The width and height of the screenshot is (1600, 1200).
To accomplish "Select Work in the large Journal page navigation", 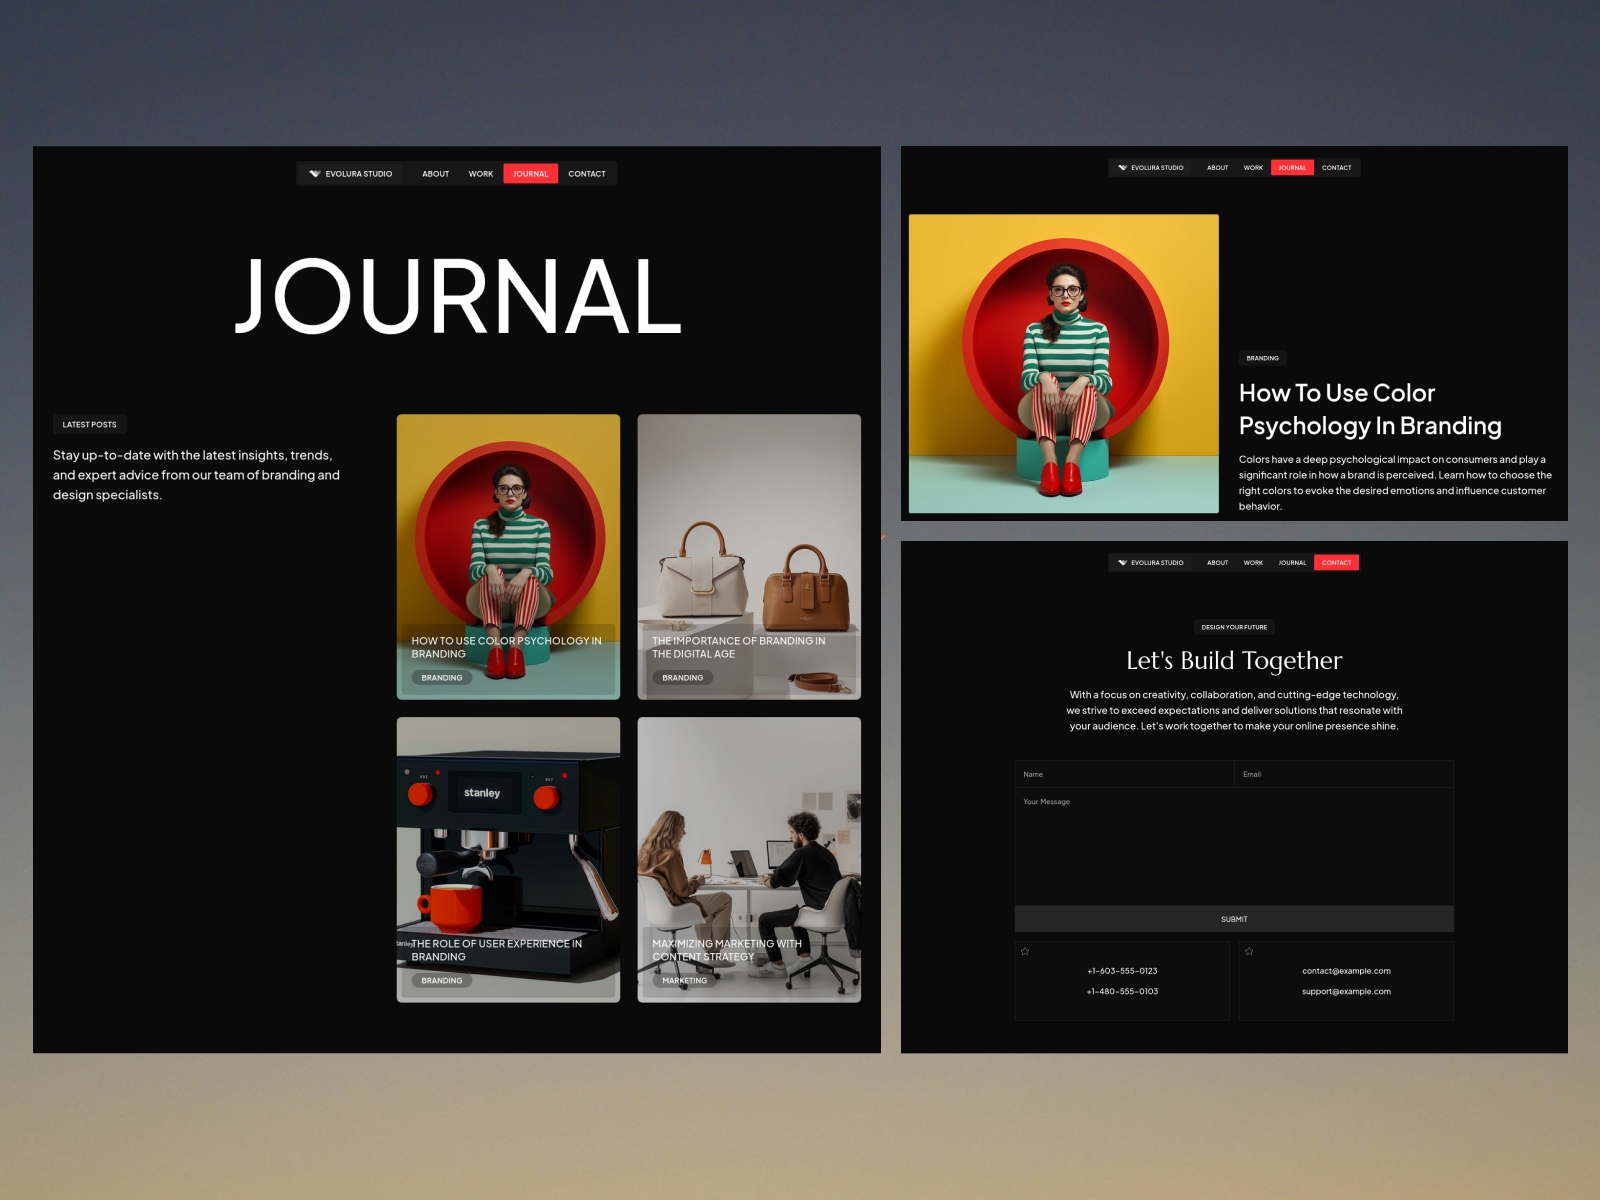I will pos(481,174).
